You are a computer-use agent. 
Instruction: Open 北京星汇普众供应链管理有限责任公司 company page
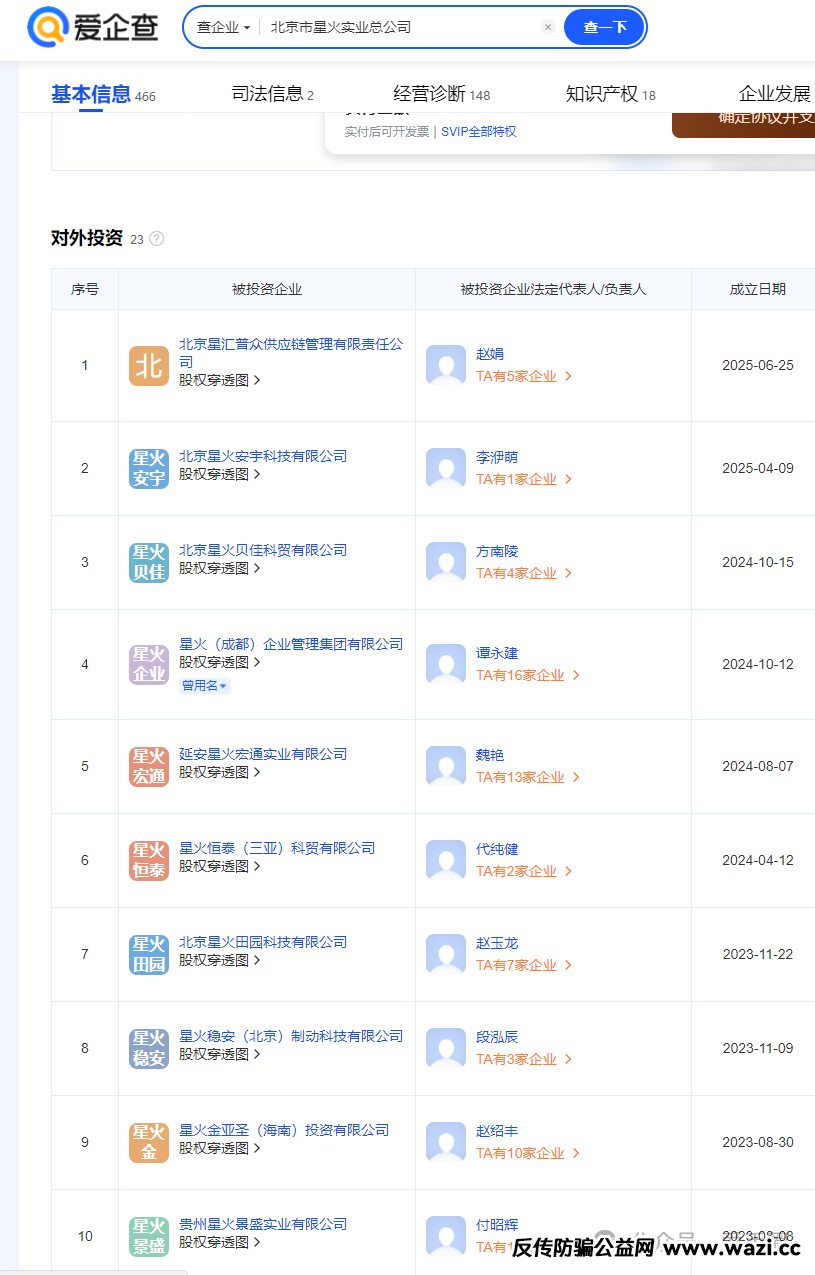[x=291, y=352]
